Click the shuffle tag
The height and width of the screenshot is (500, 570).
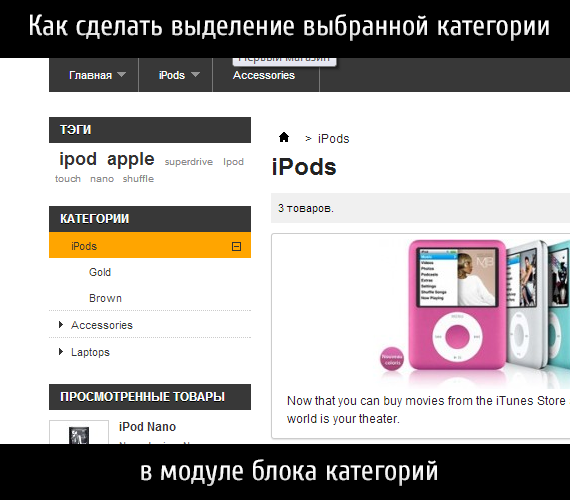(138, 179)
